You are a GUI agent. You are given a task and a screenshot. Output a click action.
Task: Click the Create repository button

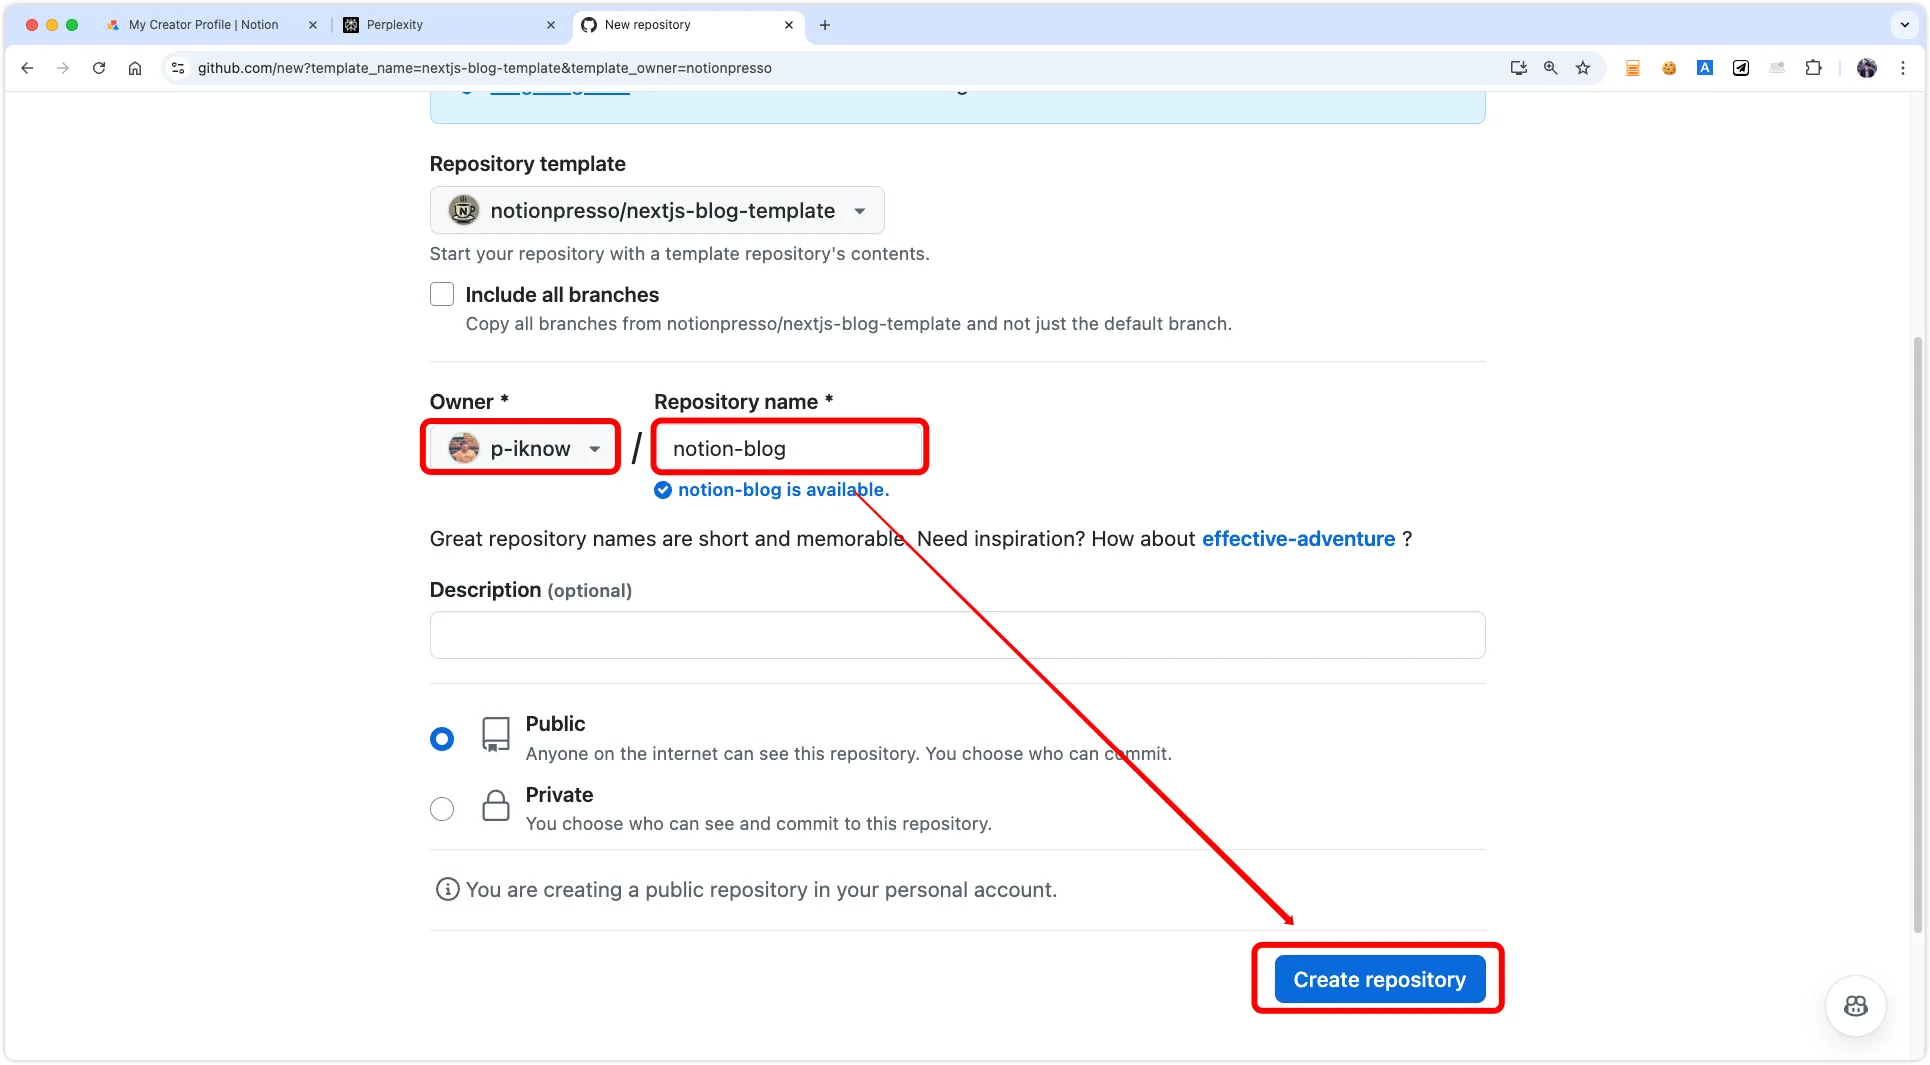(x=1379, y=980)
